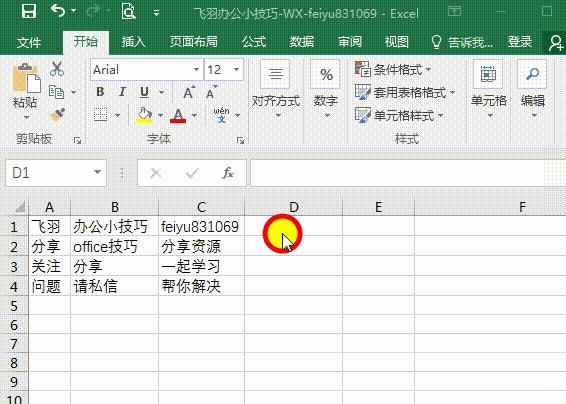Open the Font Color dropdown arrow
Viewport: 566px width, 404px height.
coord(195,116)
